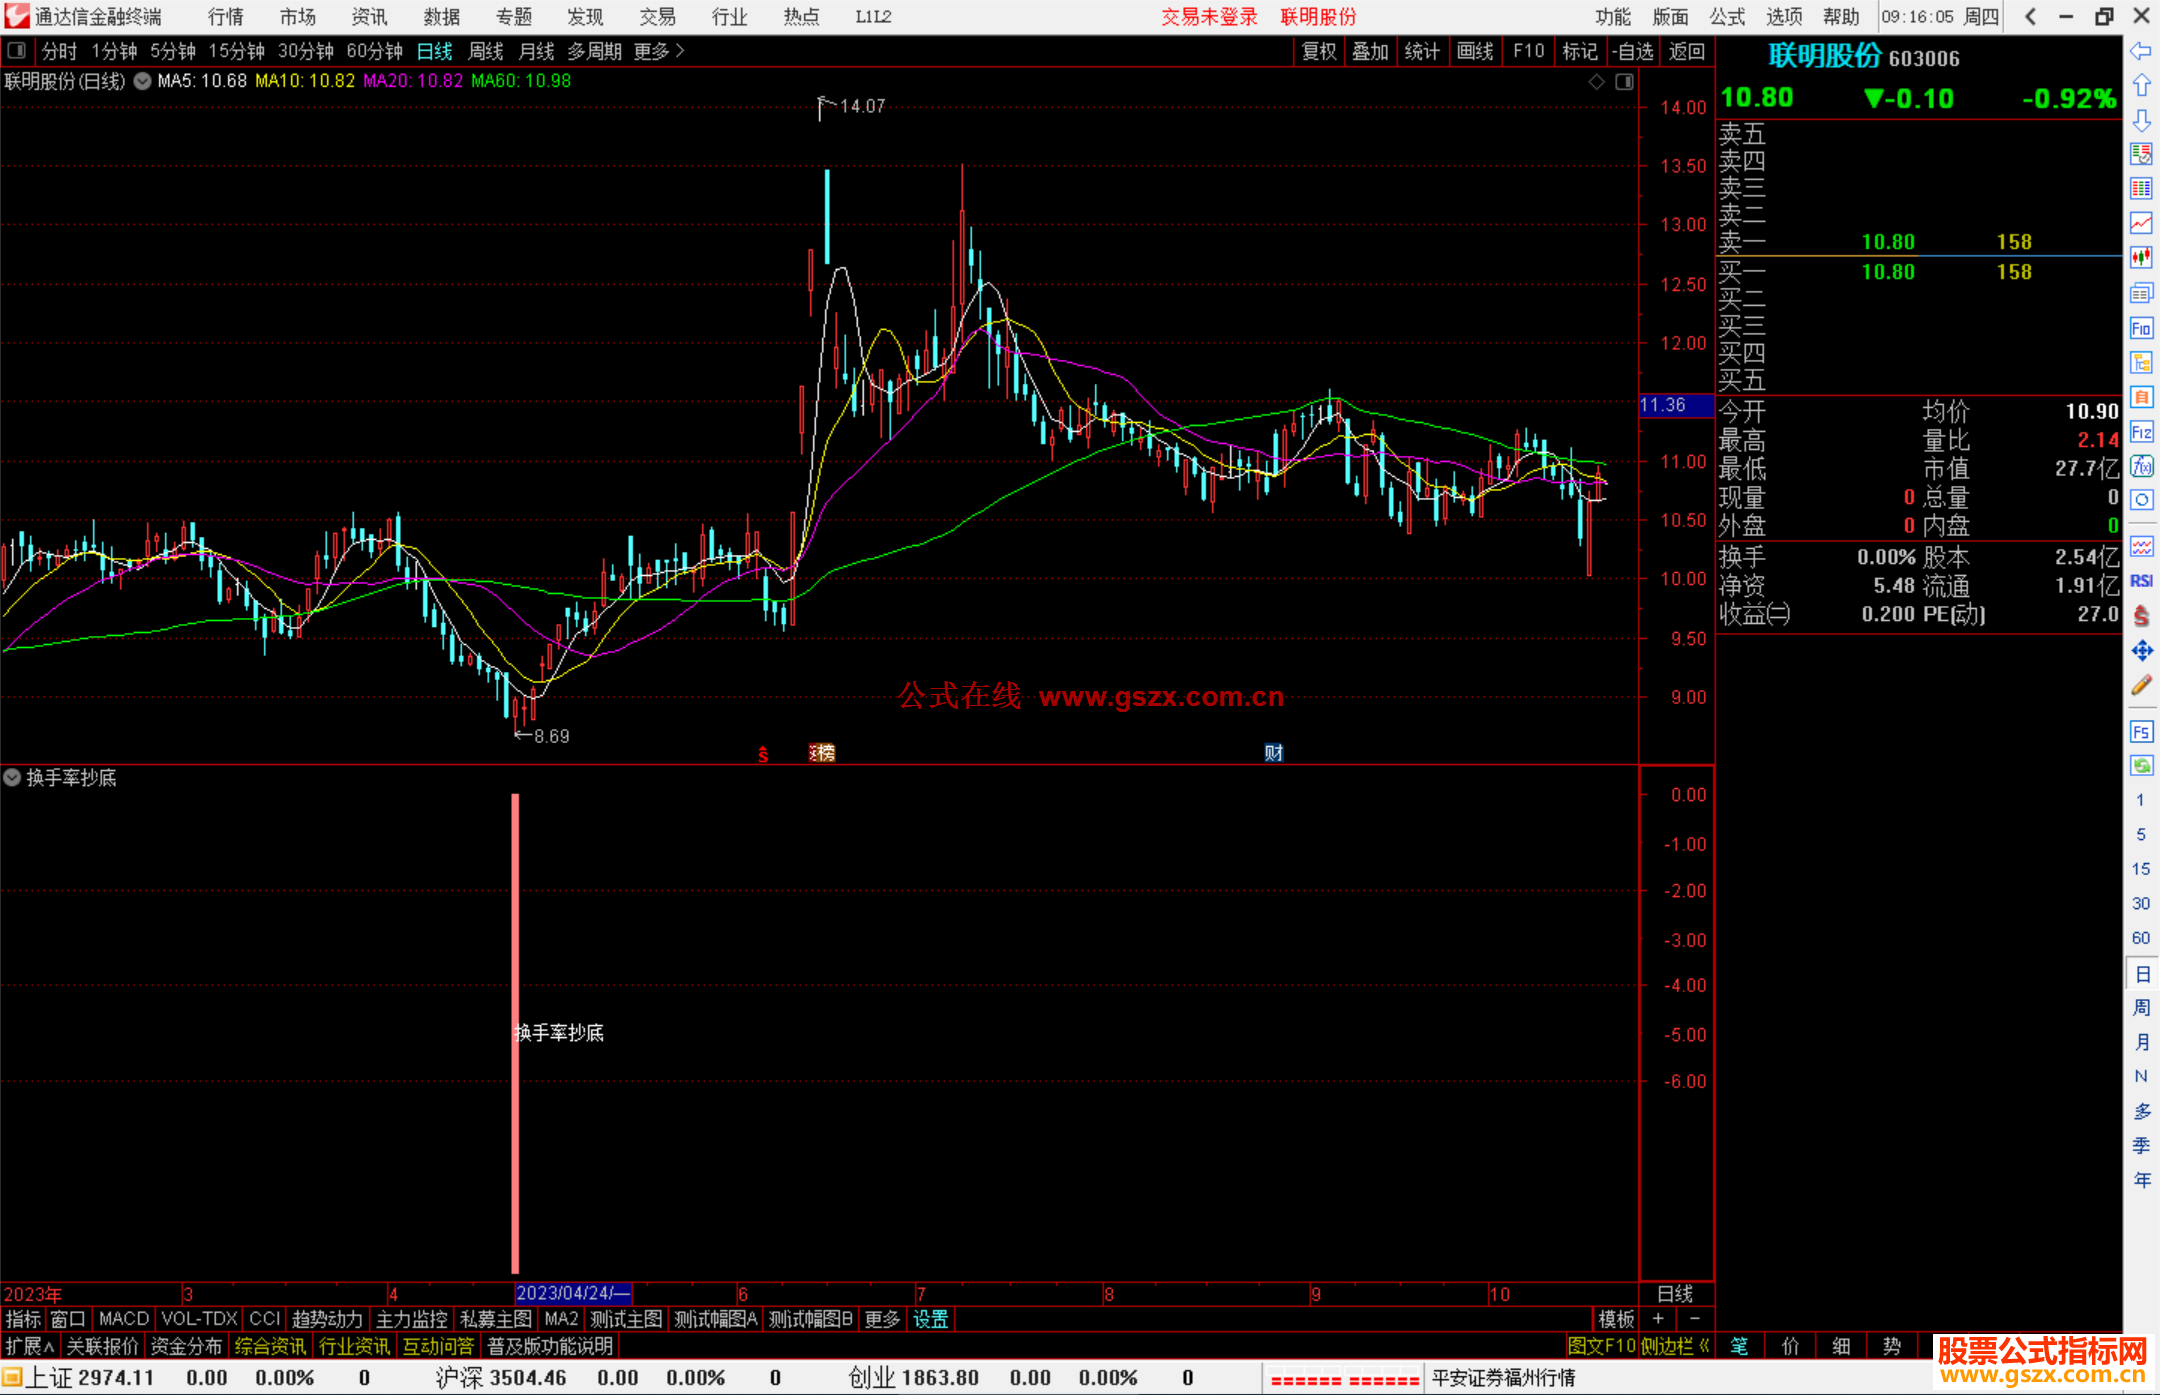2160x1395 pixels.
Task: Open the 公式 menu
Action: 1727,17
